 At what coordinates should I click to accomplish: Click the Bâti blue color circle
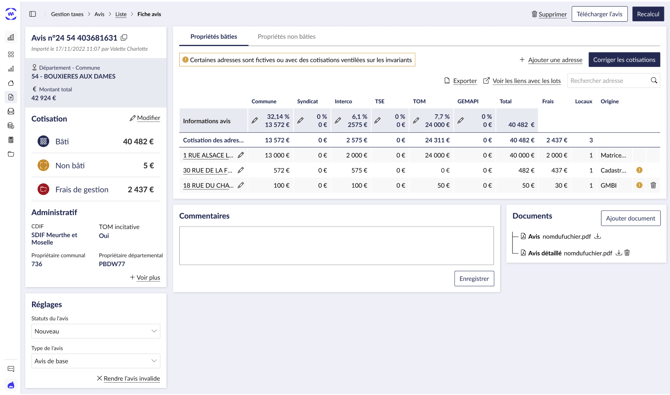pos(43,141)
